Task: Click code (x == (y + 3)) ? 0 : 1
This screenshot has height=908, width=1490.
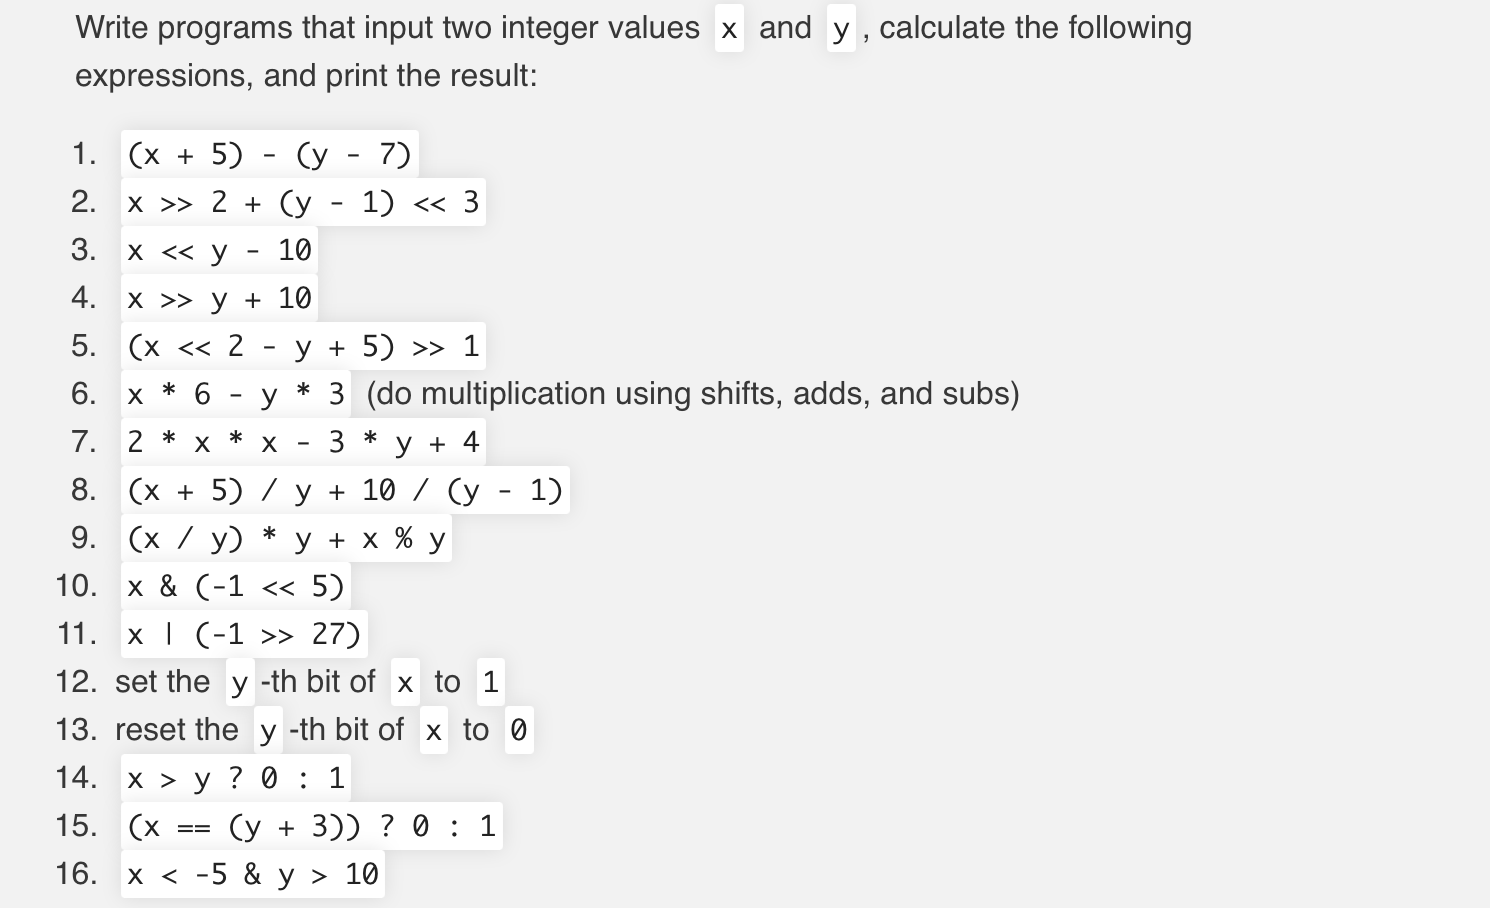Action: pos(312,826)
